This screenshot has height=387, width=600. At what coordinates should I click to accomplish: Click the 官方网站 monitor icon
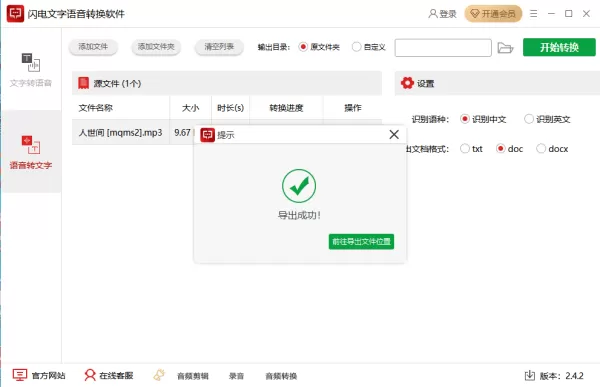pyautogui.click(x=20, y=375)
